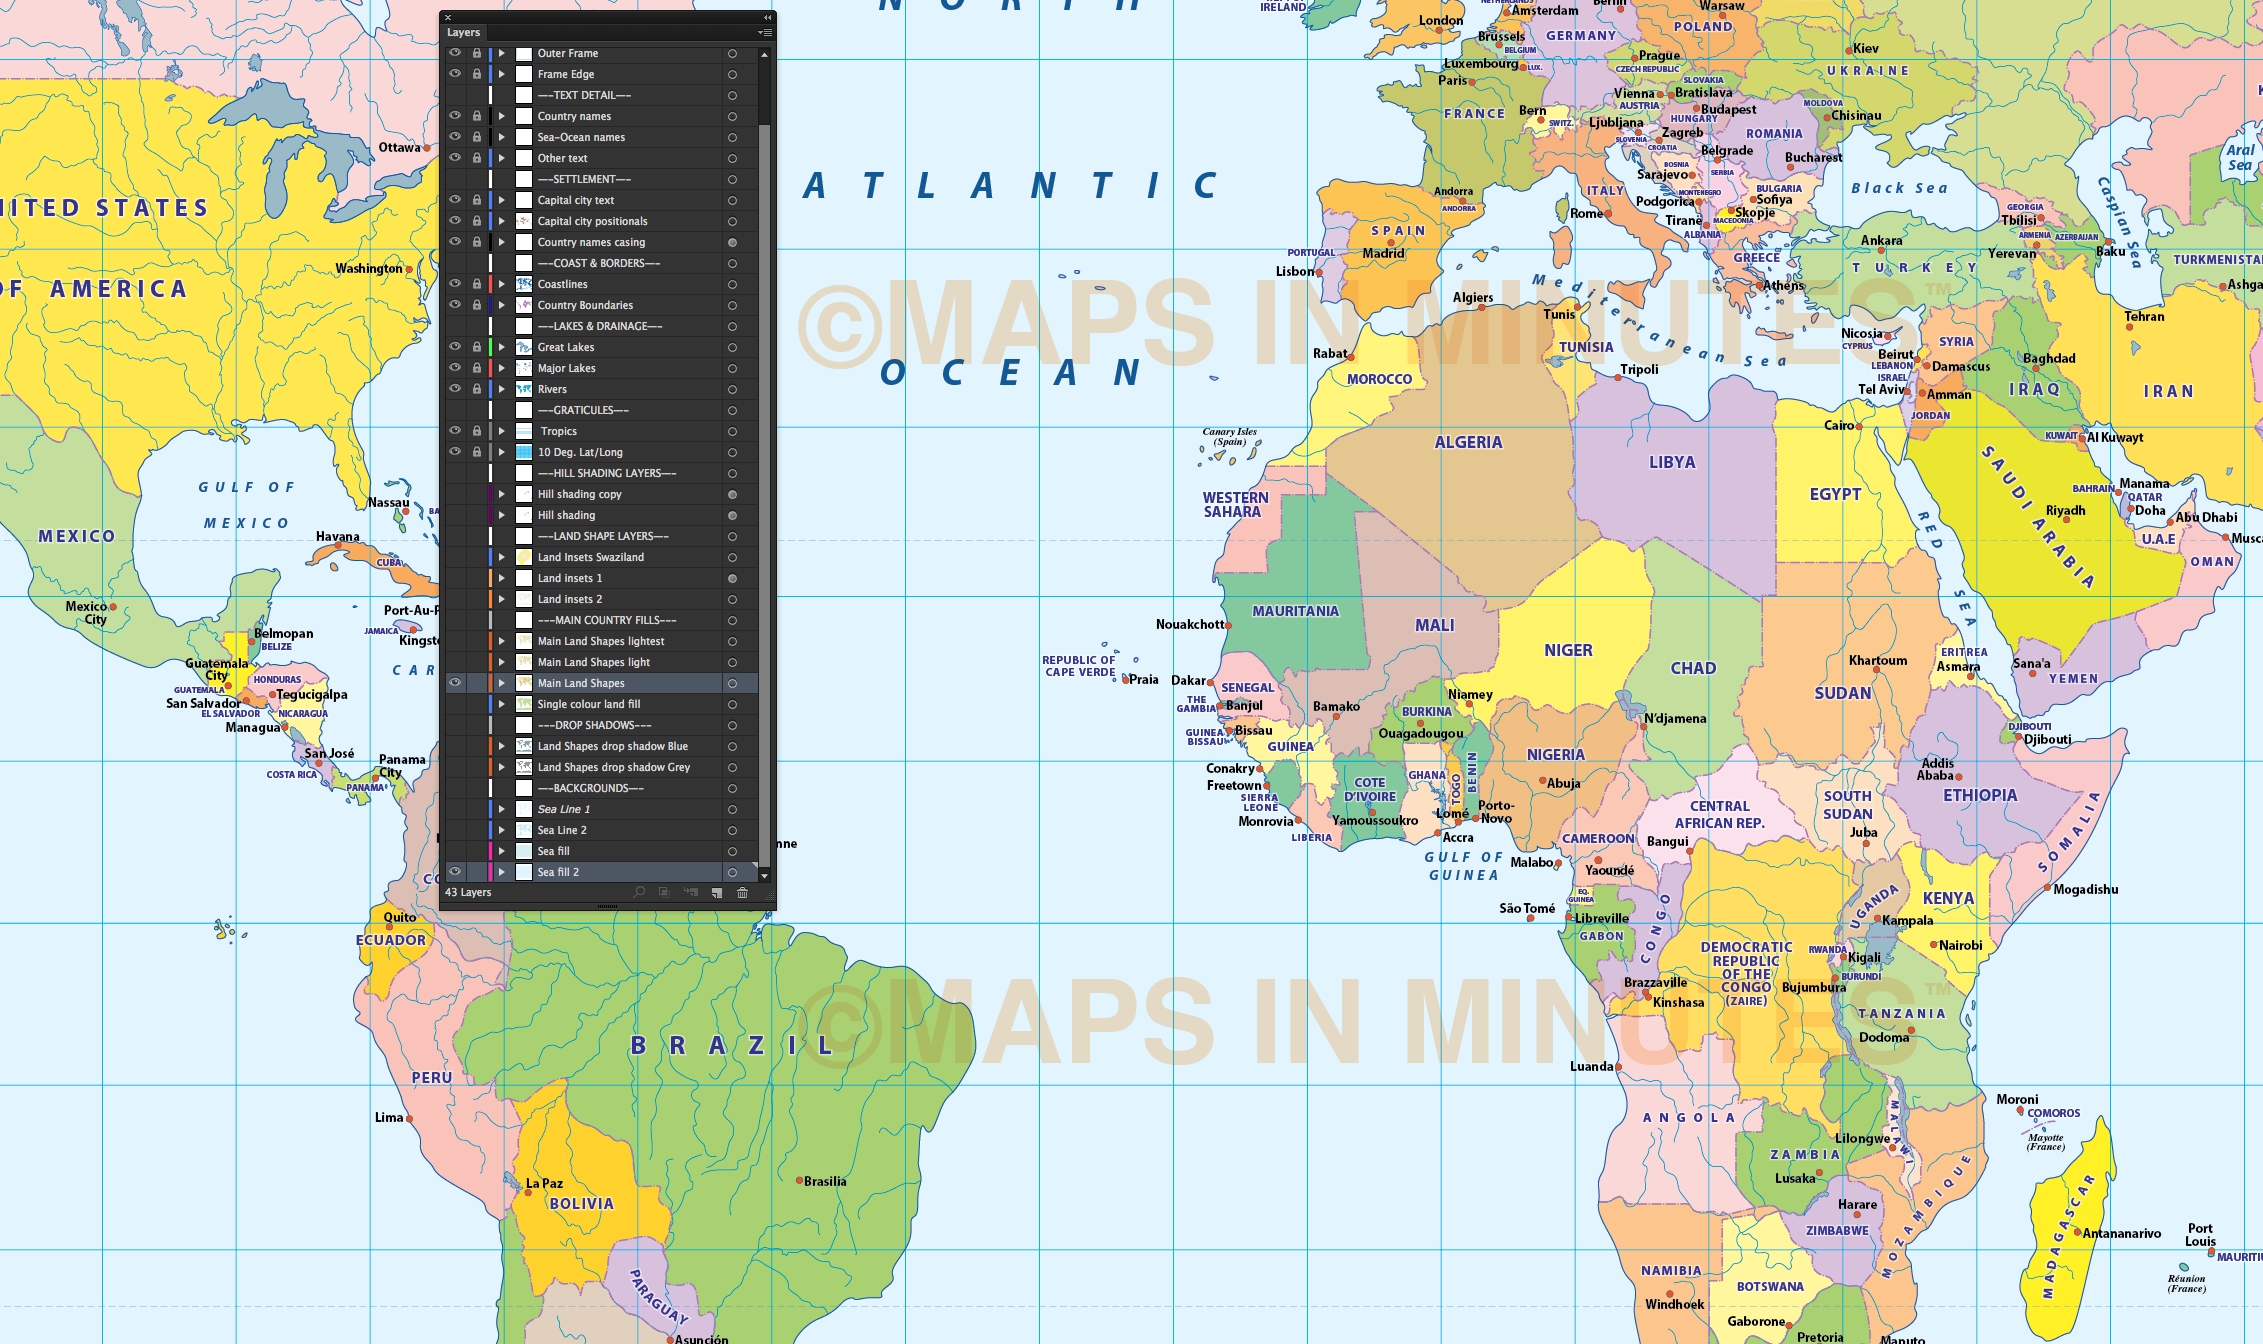Click the Create New Sublayer icon
The height and width of the screenshot is (1344, 2263).
691,891
